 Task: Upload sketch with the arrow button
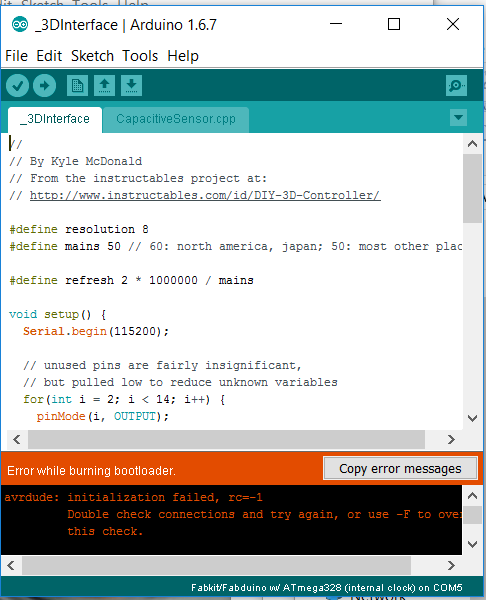coord(44,85)
